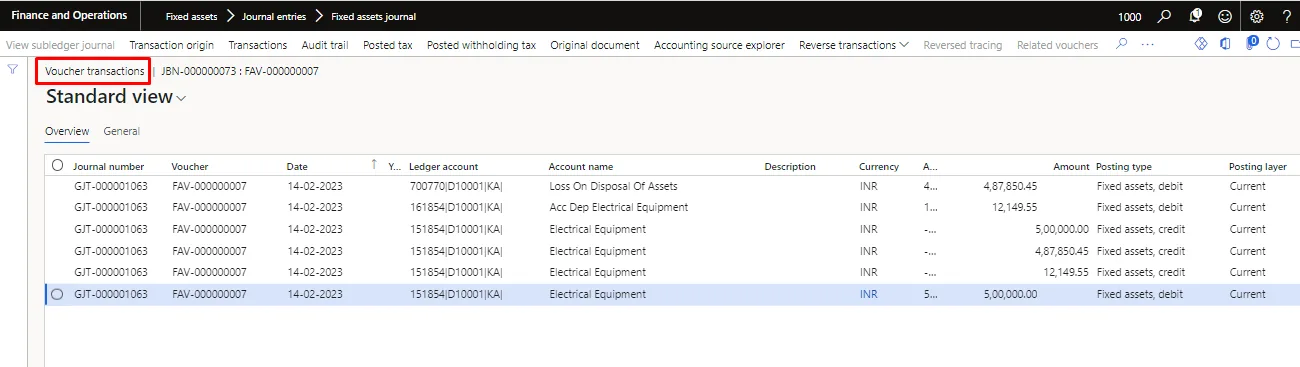Click the Finance and Operations home title
This screenshot has width=1300, height=367.
tap(69, 16)
